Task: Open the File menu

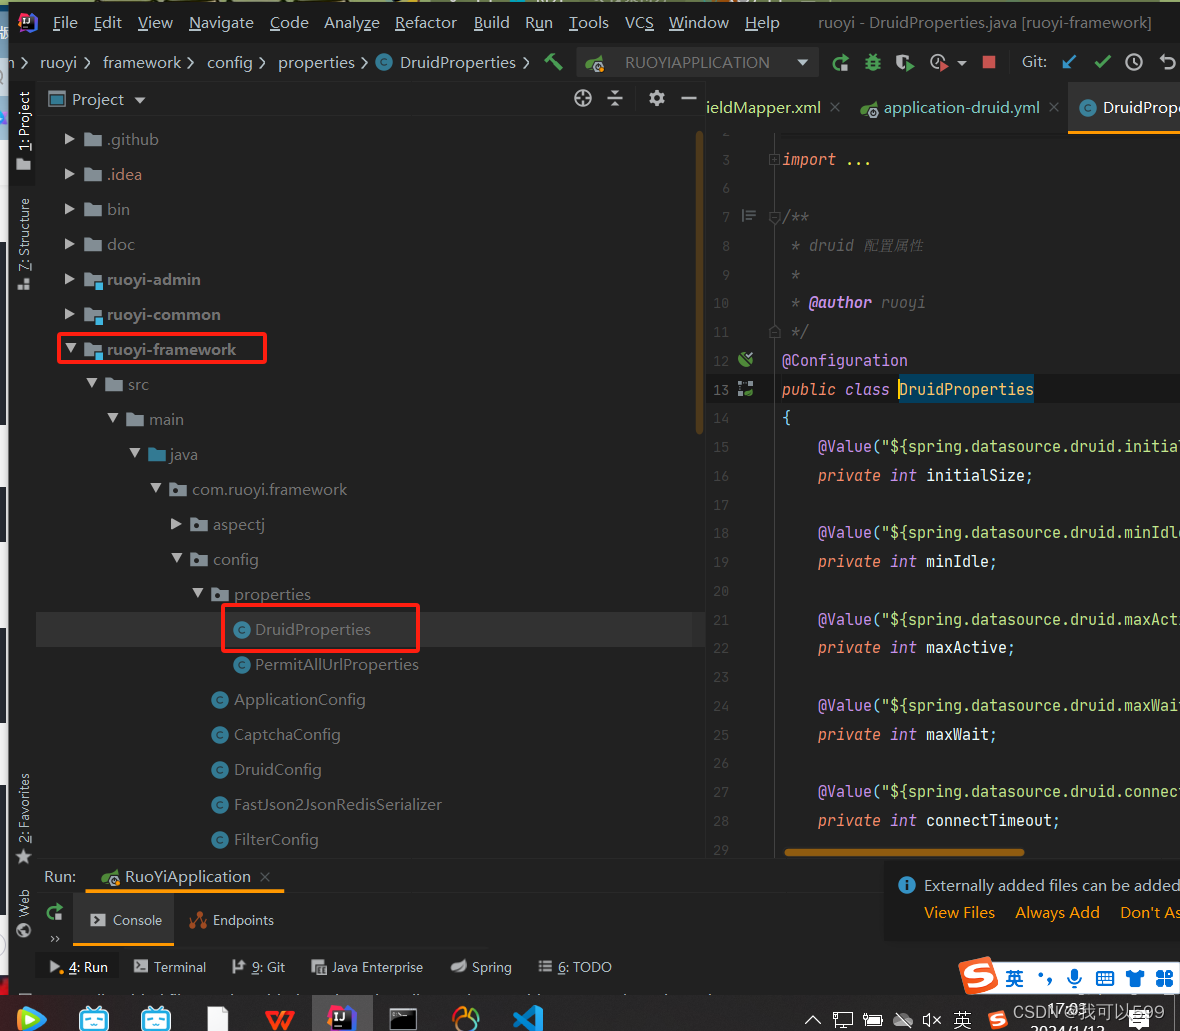Action: tap(65, 23)
